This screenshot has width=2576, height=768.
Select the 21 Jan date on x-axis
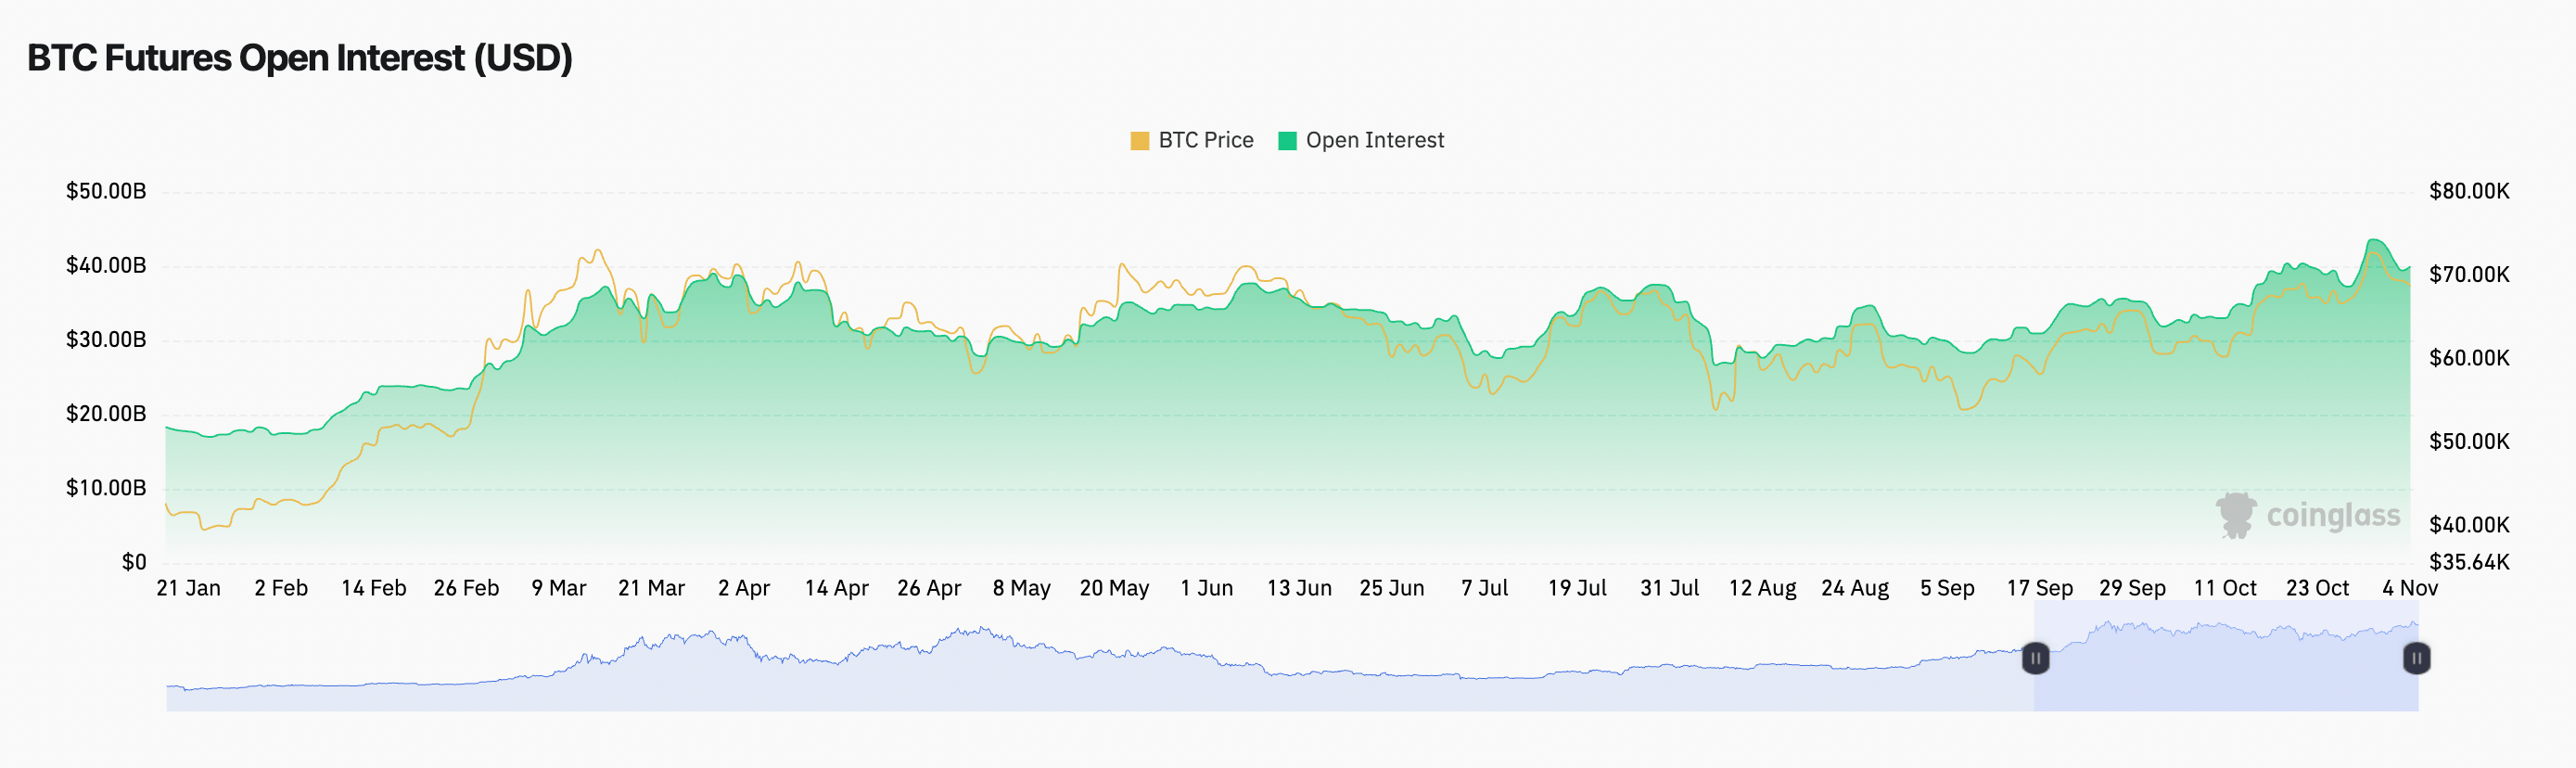[x=188, y=588]
